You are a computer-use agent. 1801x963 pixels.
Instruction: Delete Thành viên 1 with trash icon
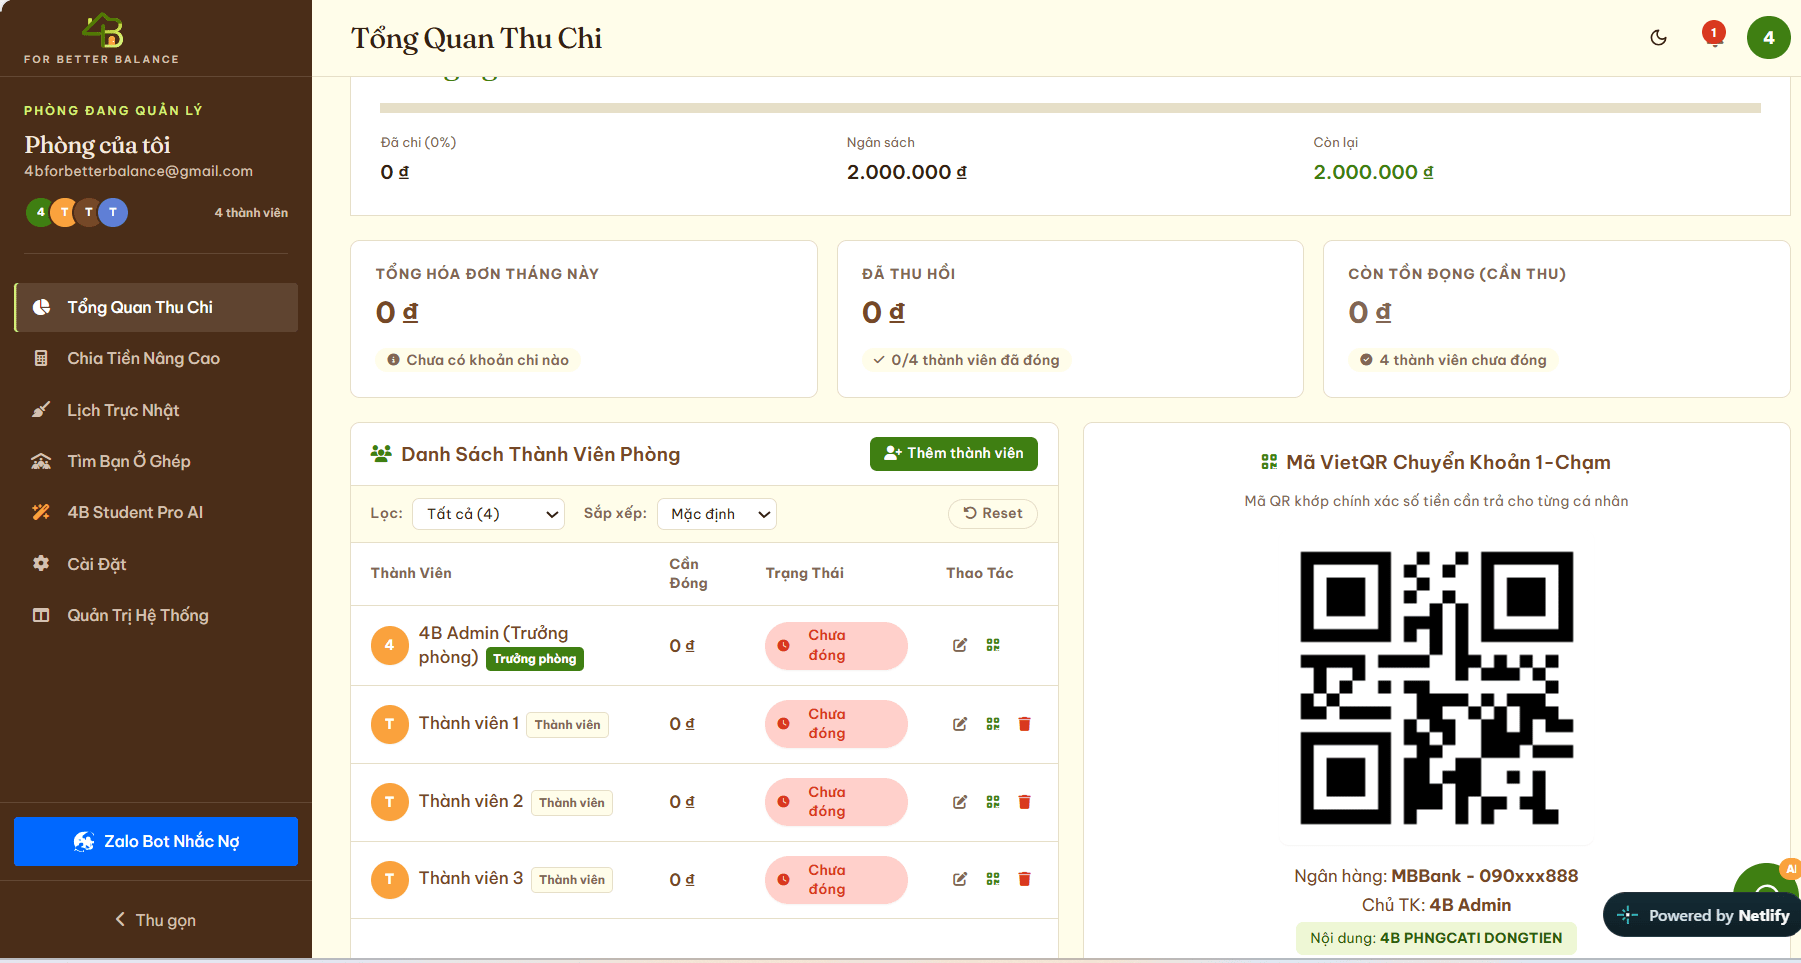[x=1024, y=724]
